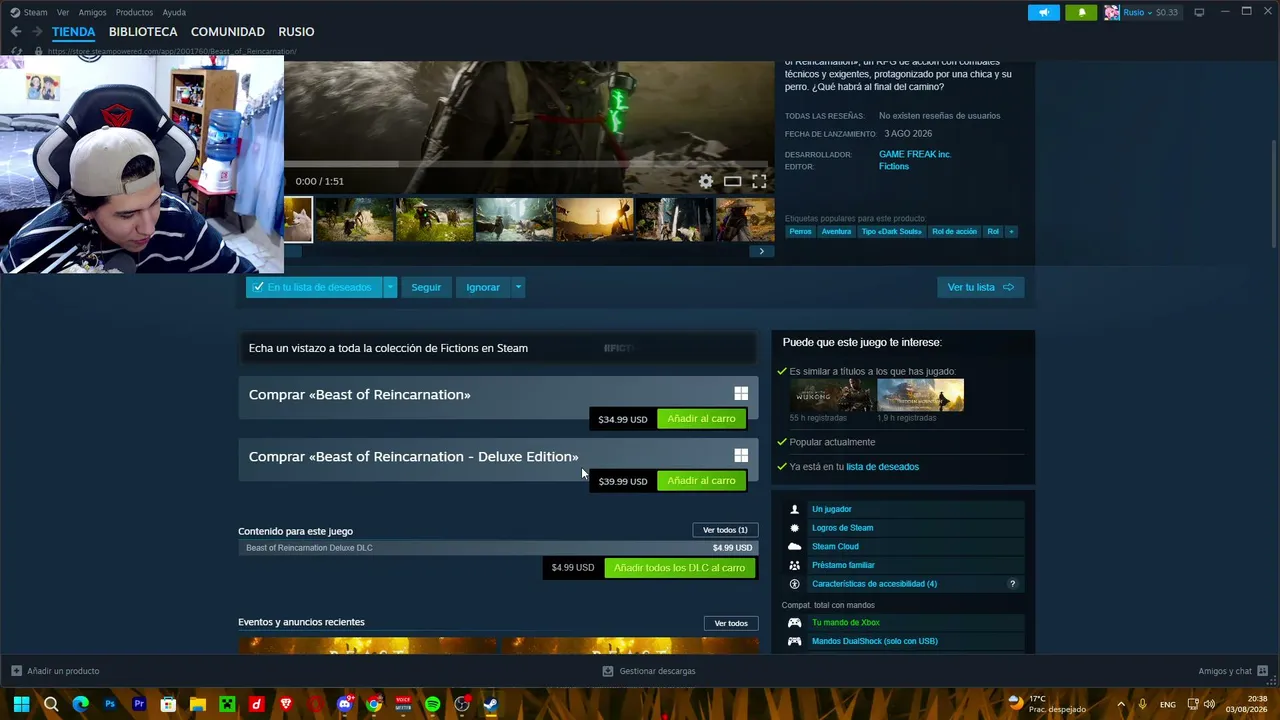Click the Ignorar button

tap(483, 287)
